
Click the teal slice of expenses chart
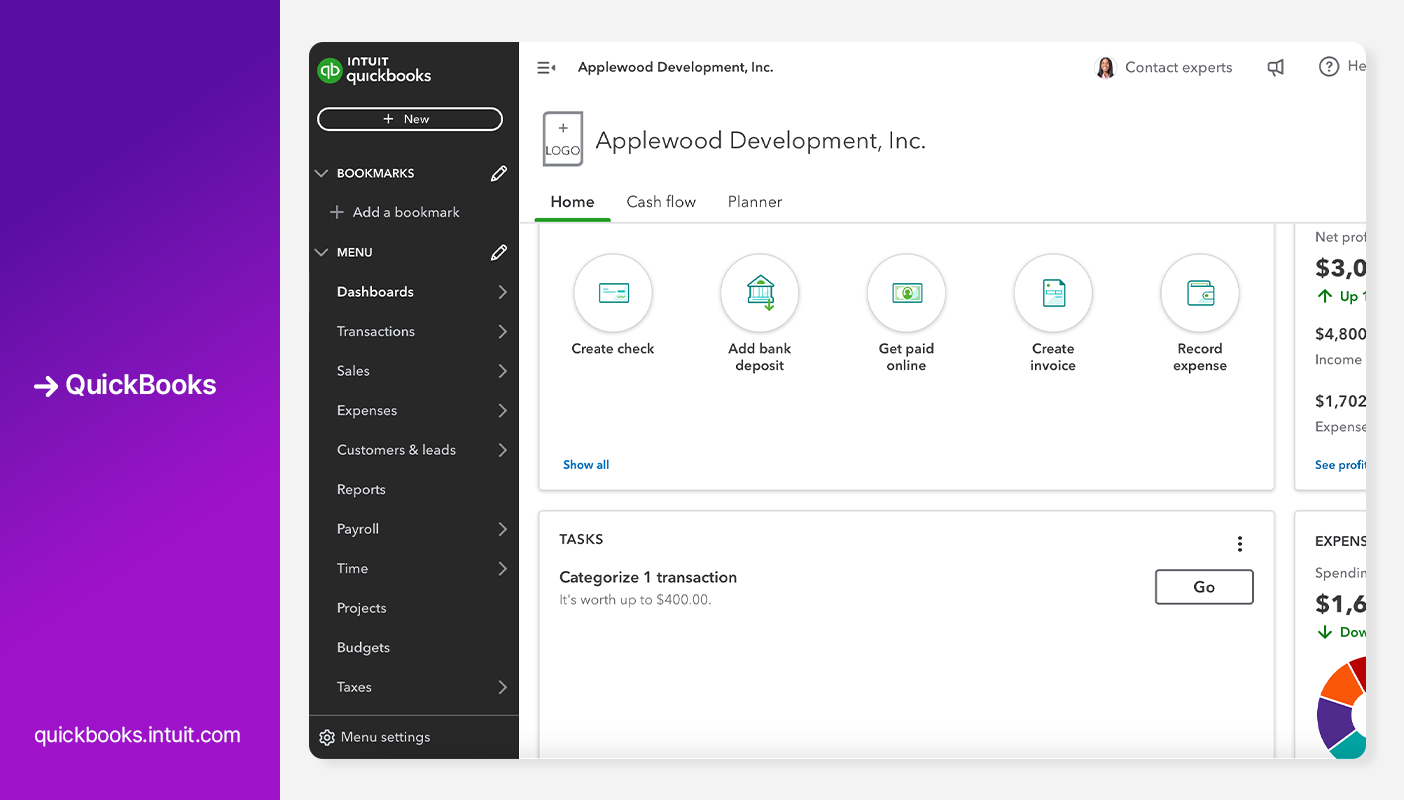[1349, 744]
